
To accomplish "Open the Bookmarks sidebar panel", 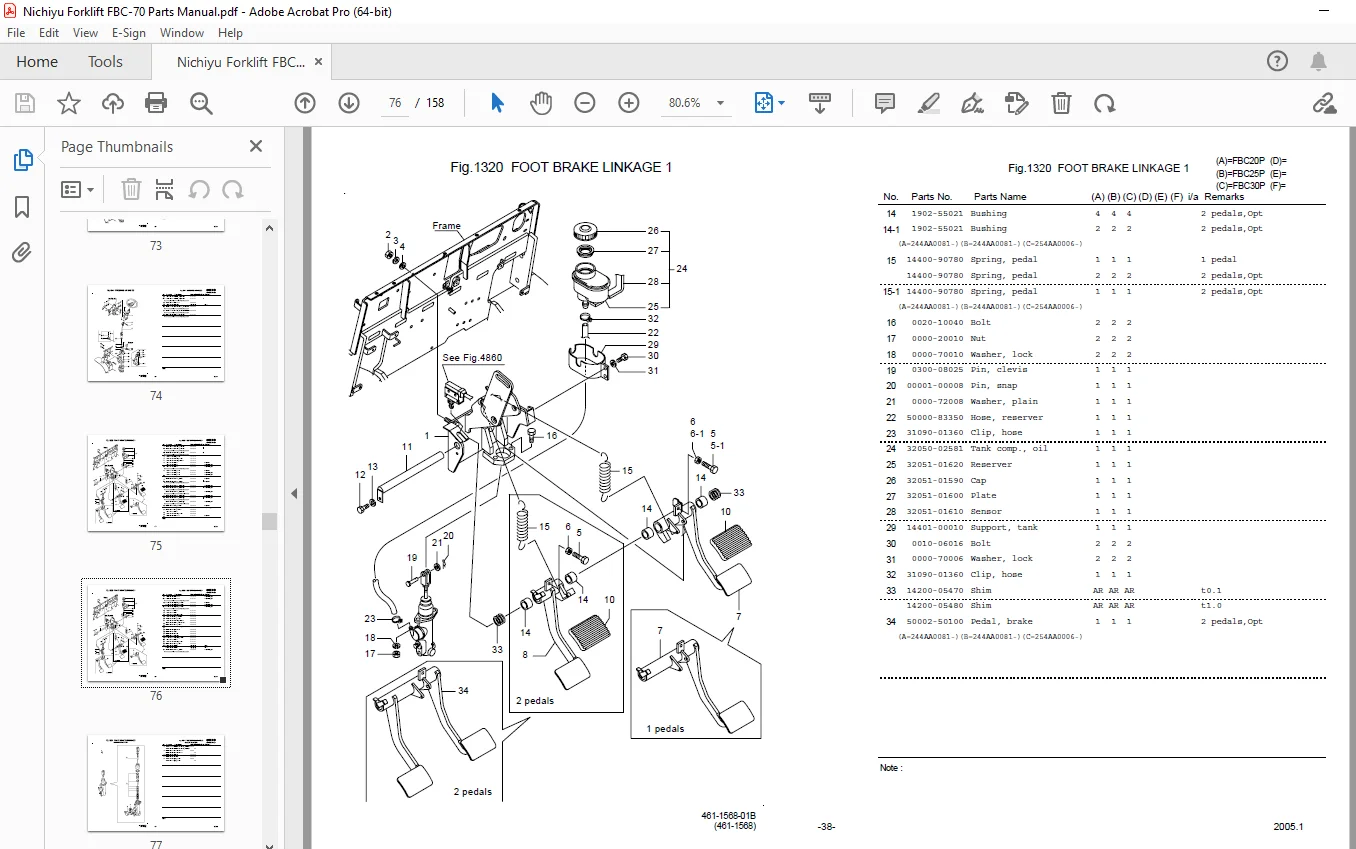I will pyautogui.click(x=22, y=207).
